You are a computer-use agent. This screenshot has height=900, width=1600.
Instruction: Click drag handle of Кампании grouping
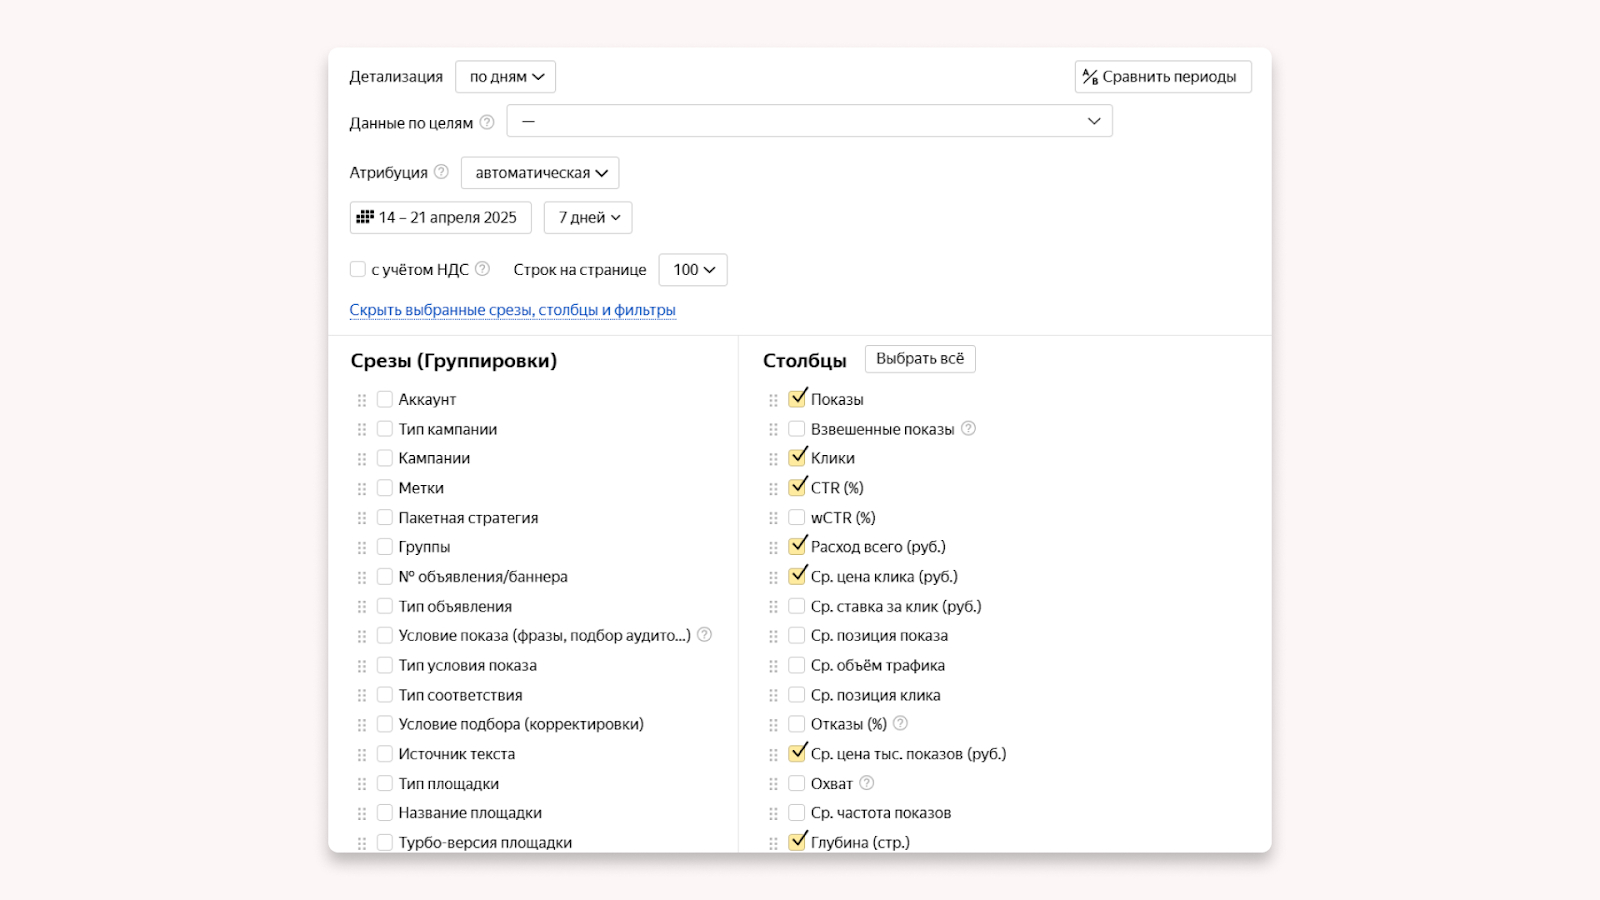[362, 459]
